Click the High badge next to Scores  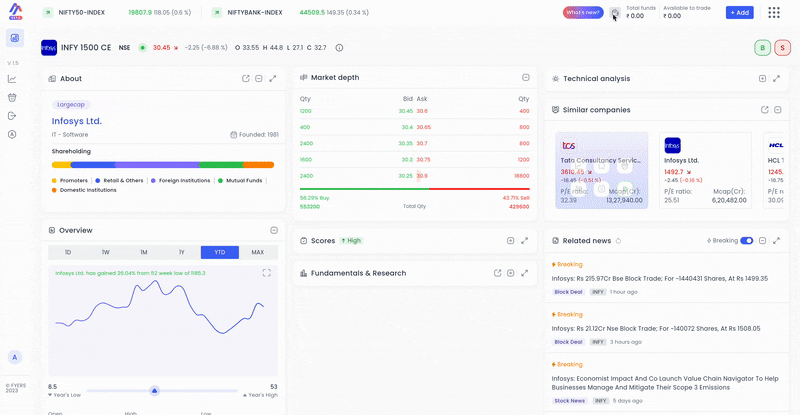[351, 240]
